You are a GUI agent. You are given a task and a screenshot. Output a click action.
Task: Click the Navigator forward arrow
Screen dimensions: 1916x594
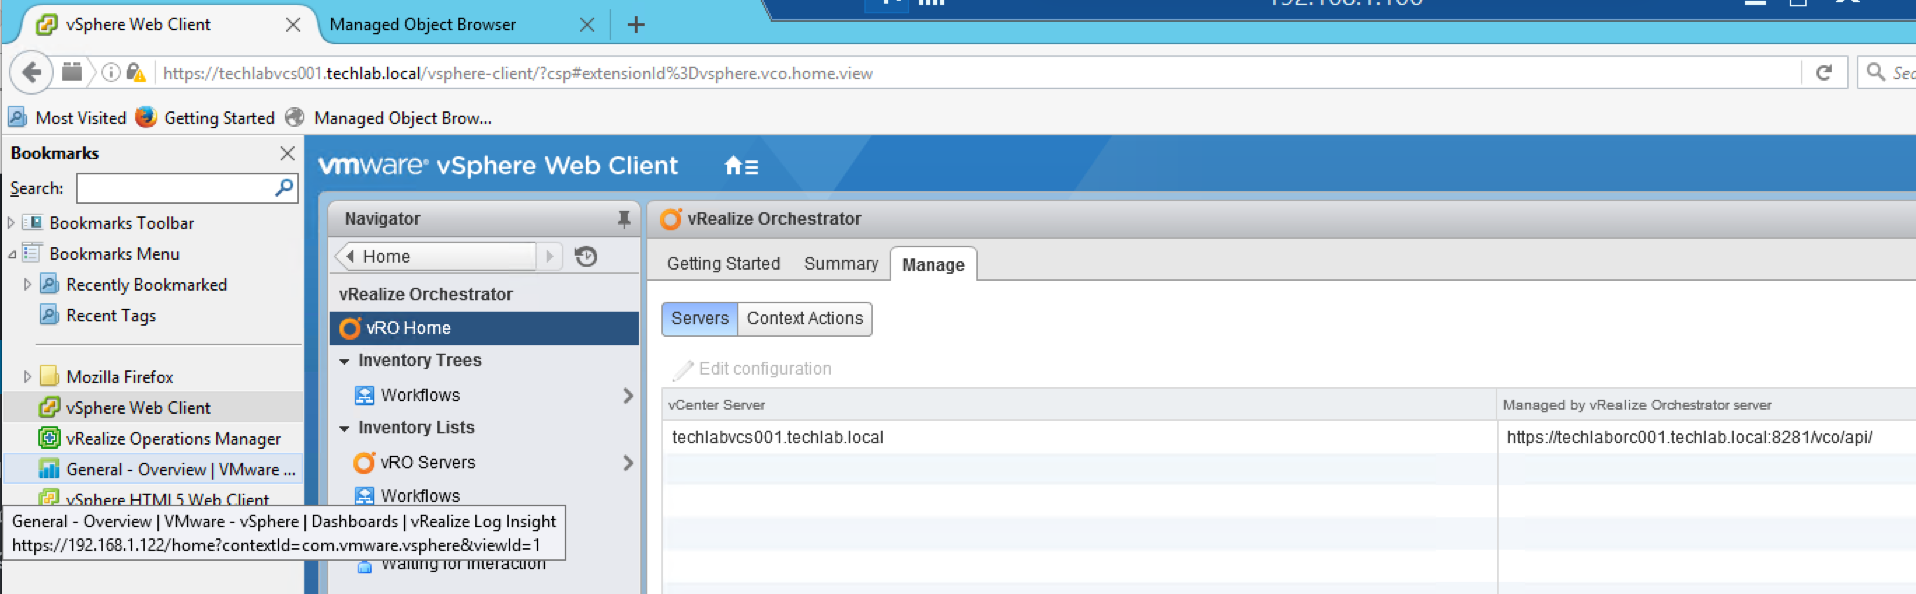[549, 257]
